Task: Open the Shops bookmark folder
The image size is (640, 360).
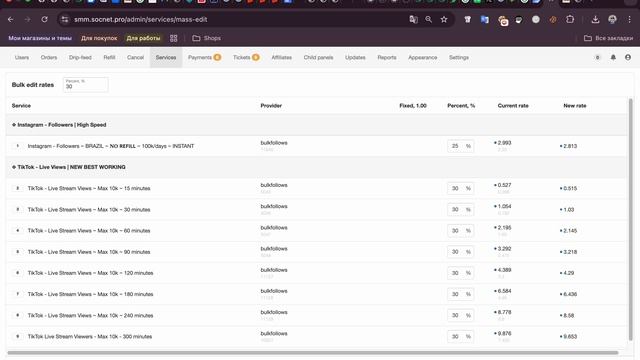Action: click(x=207, y=38)
